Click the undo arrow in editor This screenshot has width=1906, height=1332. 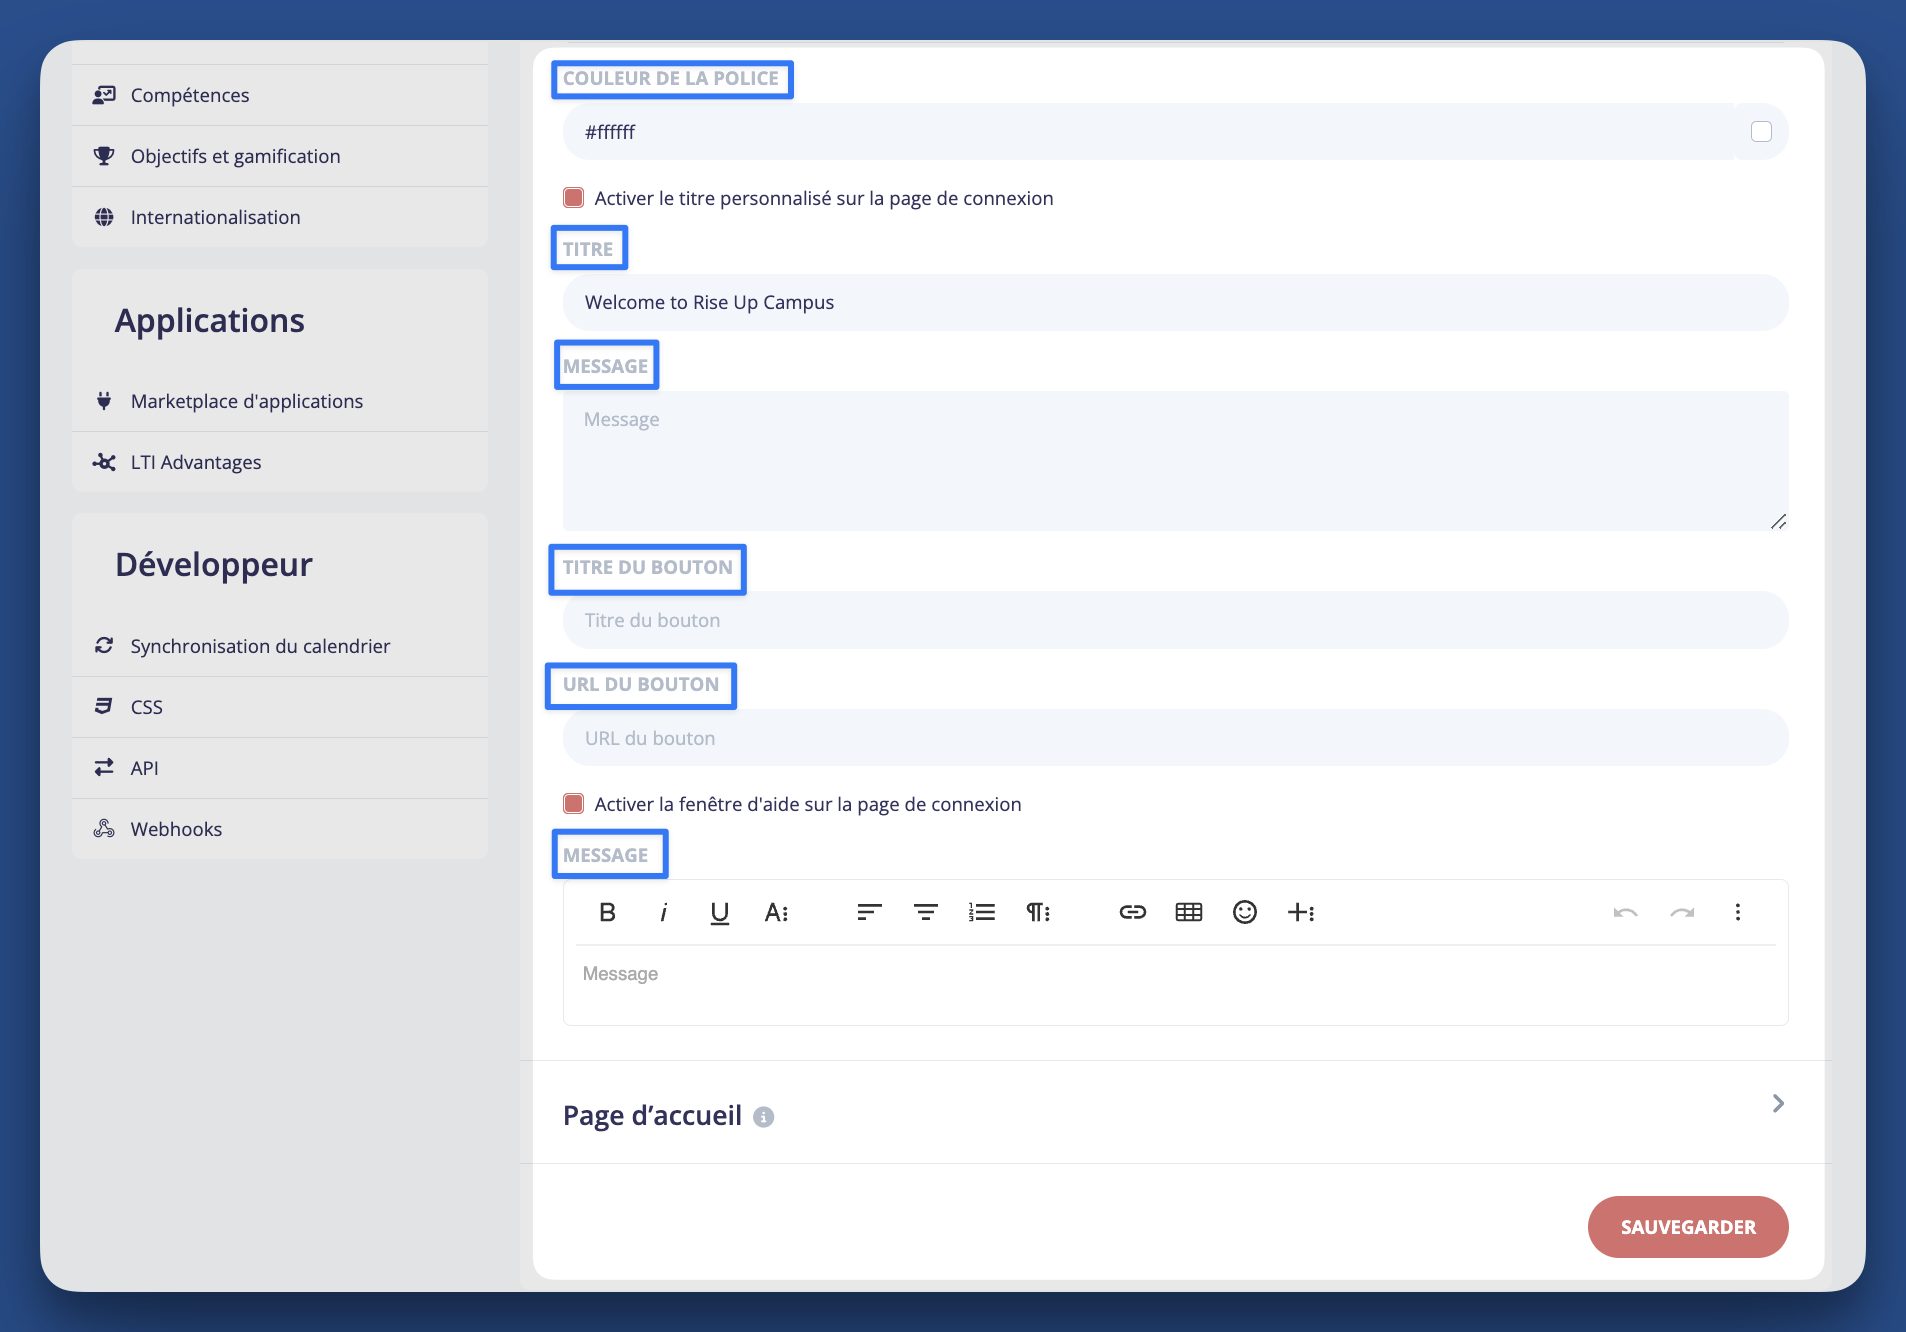pyautogui.click(x=1626, y=912)
